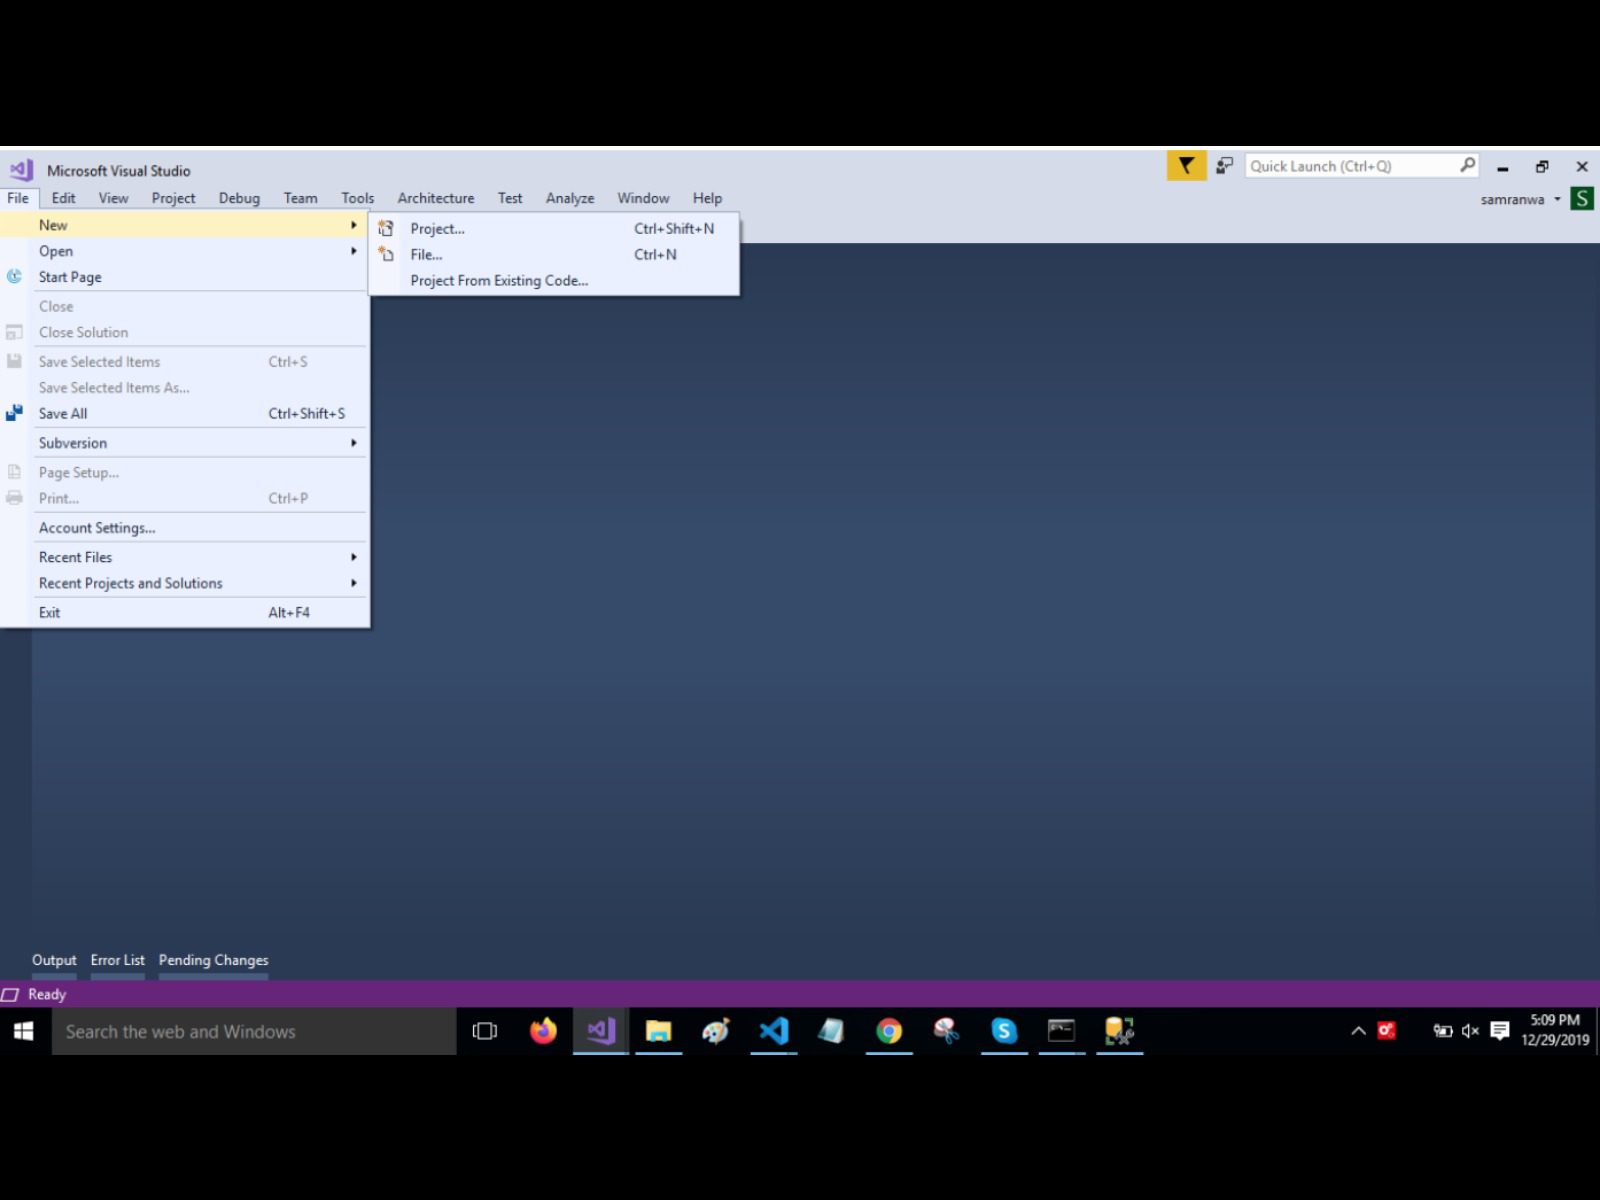The image size is (1600, 1200).
Task: Open the Snipping Tool taskbar icon
Action: tap(946, 1031)
